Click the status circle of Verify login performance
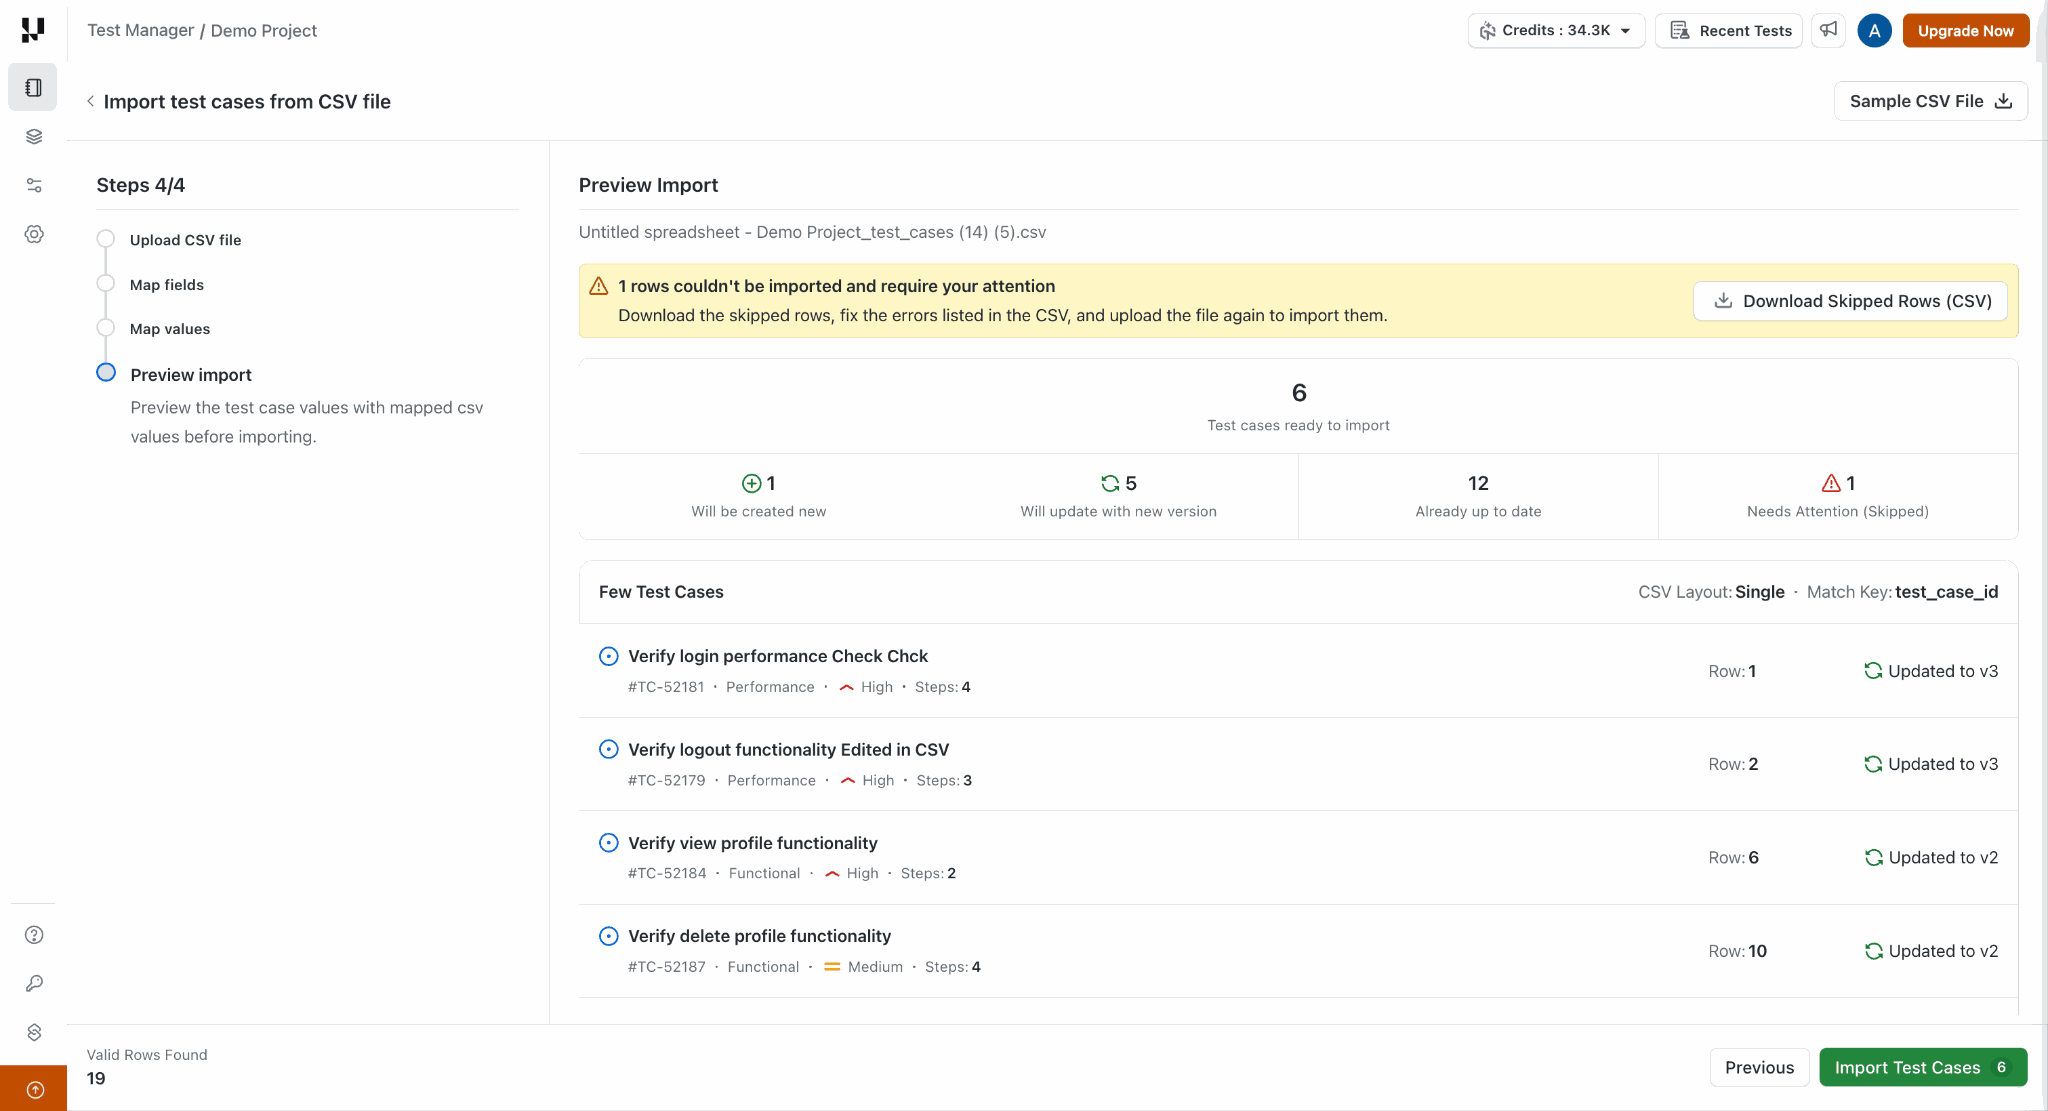 pos(608,656)
